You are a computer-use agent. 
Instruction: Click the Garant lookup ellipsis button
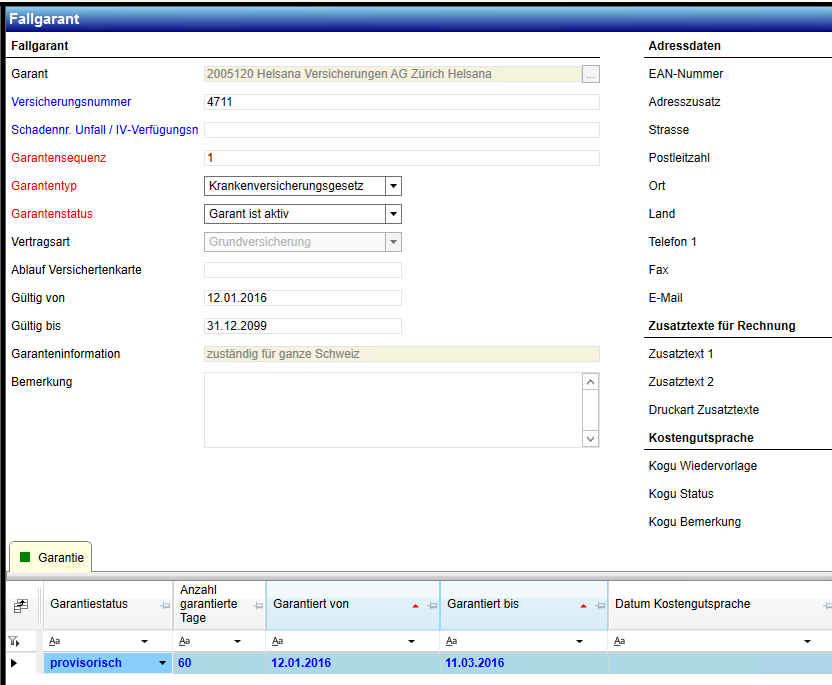(x=590, y=74)
